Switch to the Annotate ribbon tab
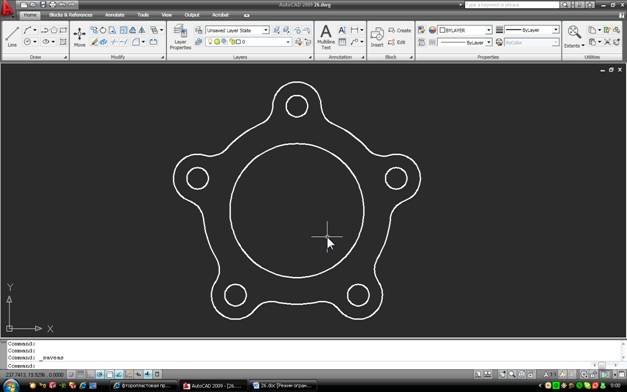Image resolution: width=627 pixels, height=392 pixels. (x=115, y=15)
